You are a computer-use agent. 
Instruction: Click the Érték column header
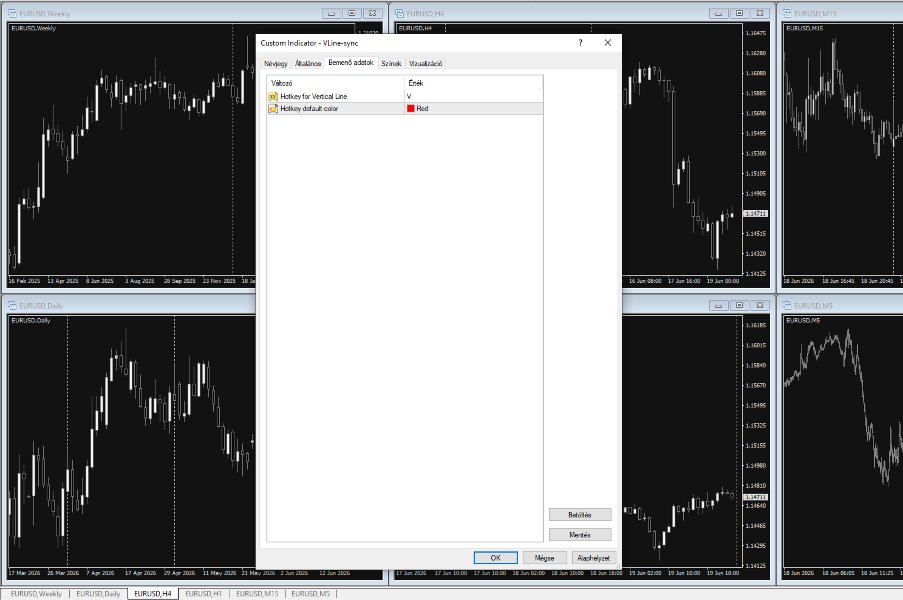473,83
